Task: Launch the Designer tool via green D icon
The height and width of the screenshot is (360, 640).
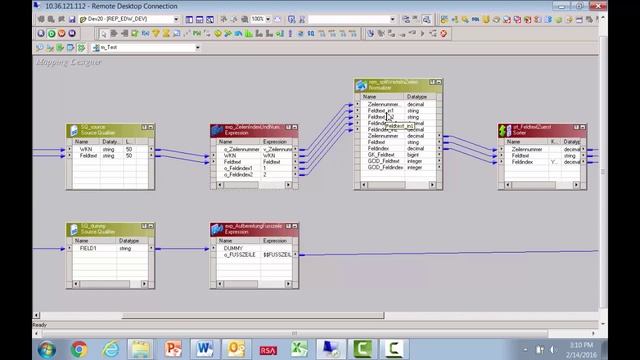Action: point(51,33)
